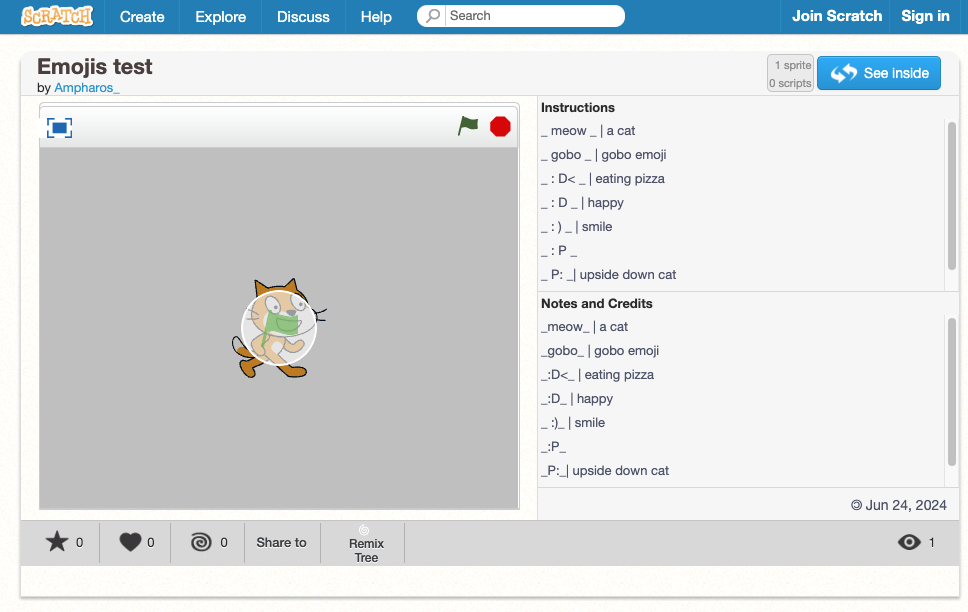Click the remix spiral icon
Screen dimensions: 968x612
(201, 542)
